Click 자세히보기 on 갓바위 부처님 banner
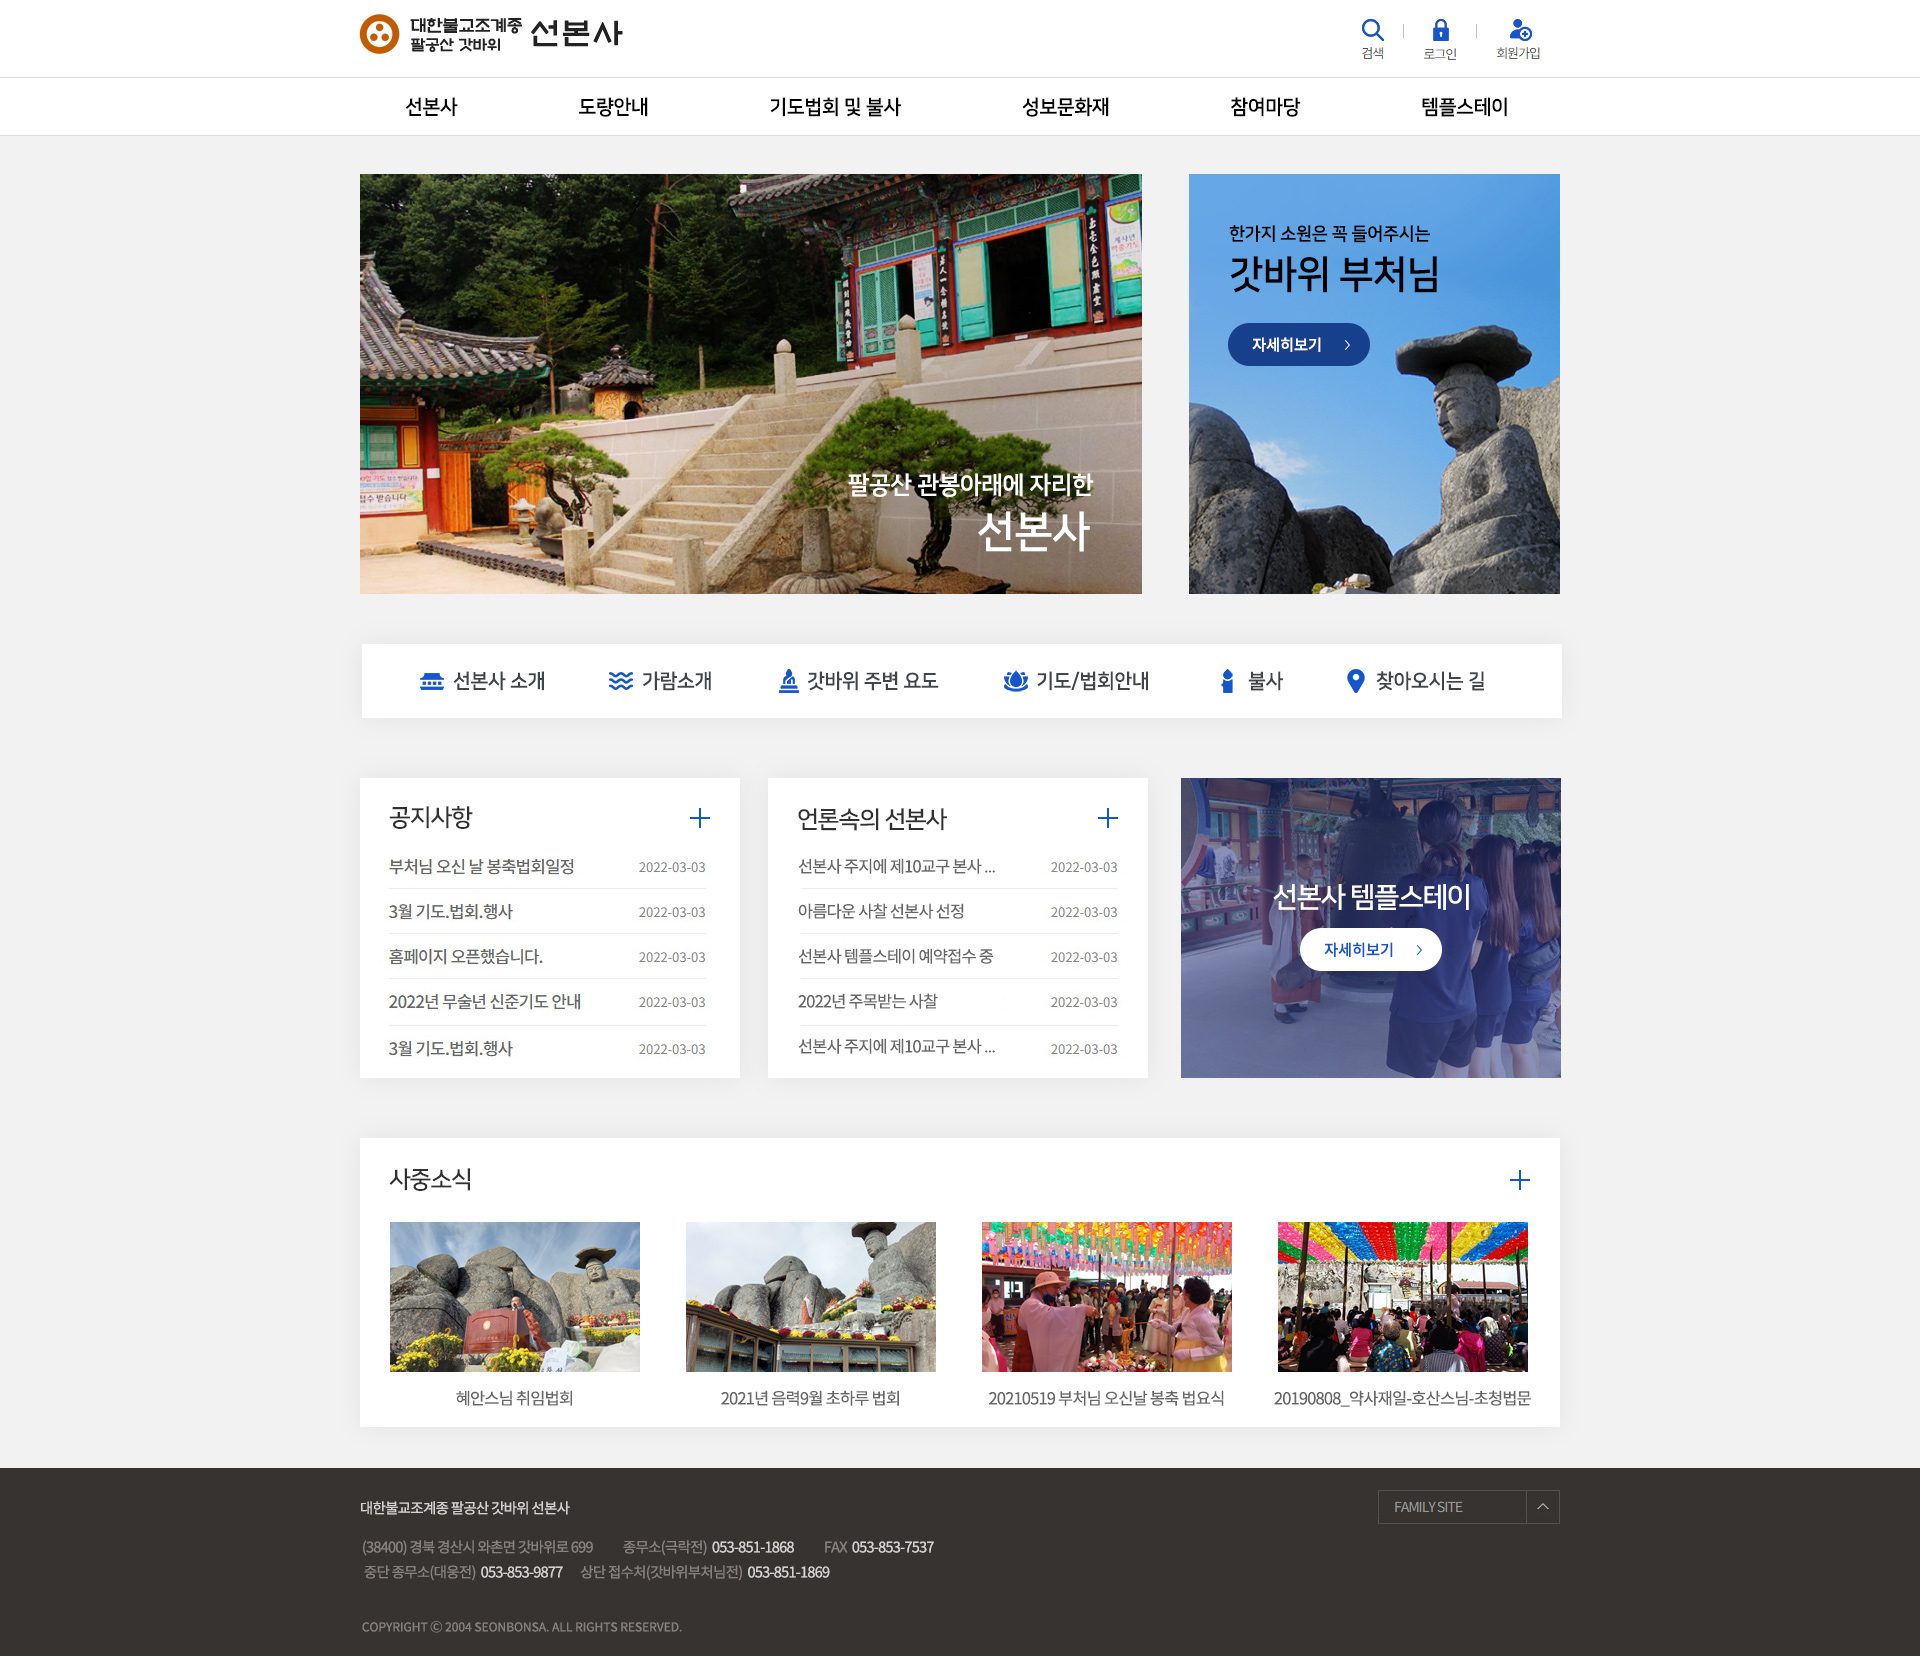1920x1656 pixels. pyautogui.click(x=1298, y=345)
